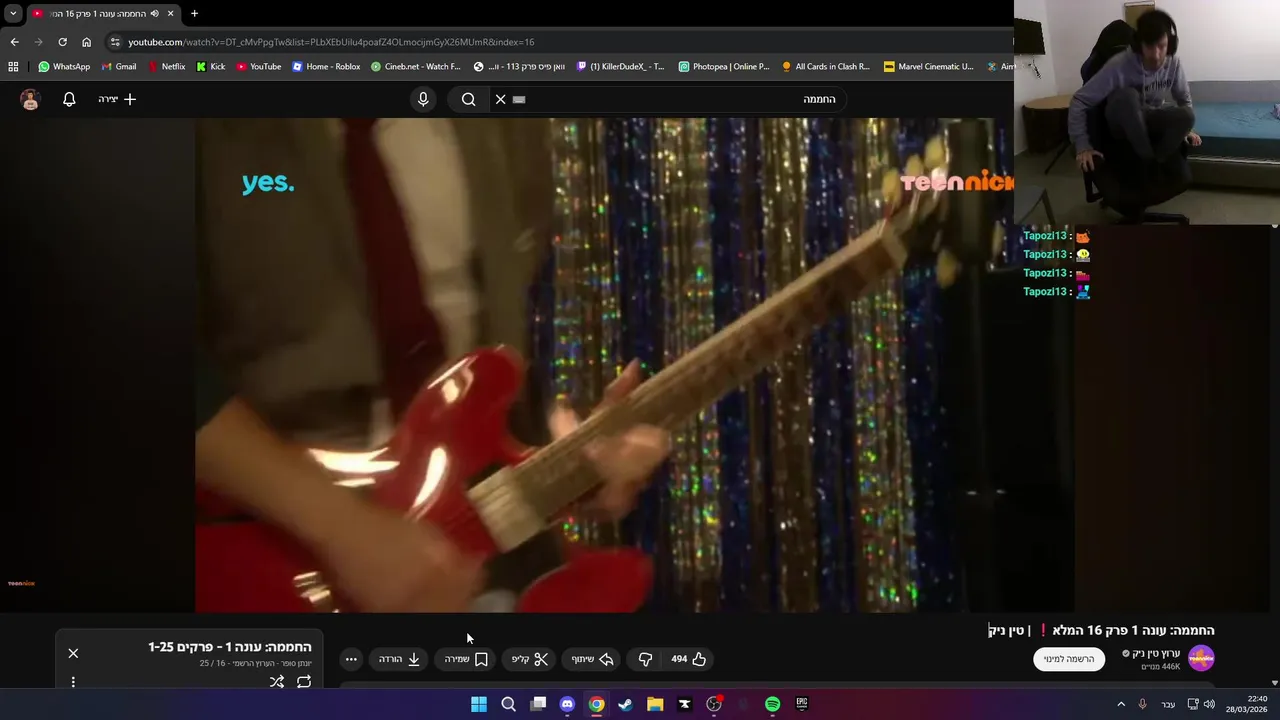Screen dimensions: 1280x720
Task: Click the download button
Action: click(x=399, y=659)
